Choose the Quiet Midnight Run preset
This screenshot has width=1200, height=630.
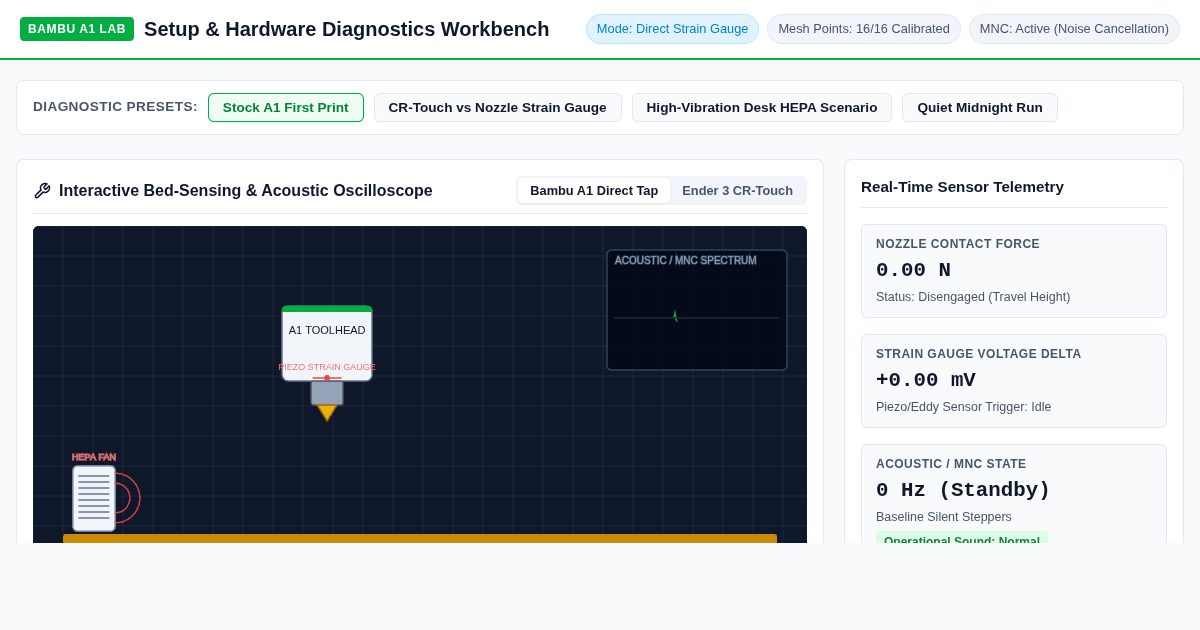[x=980, y=108]
